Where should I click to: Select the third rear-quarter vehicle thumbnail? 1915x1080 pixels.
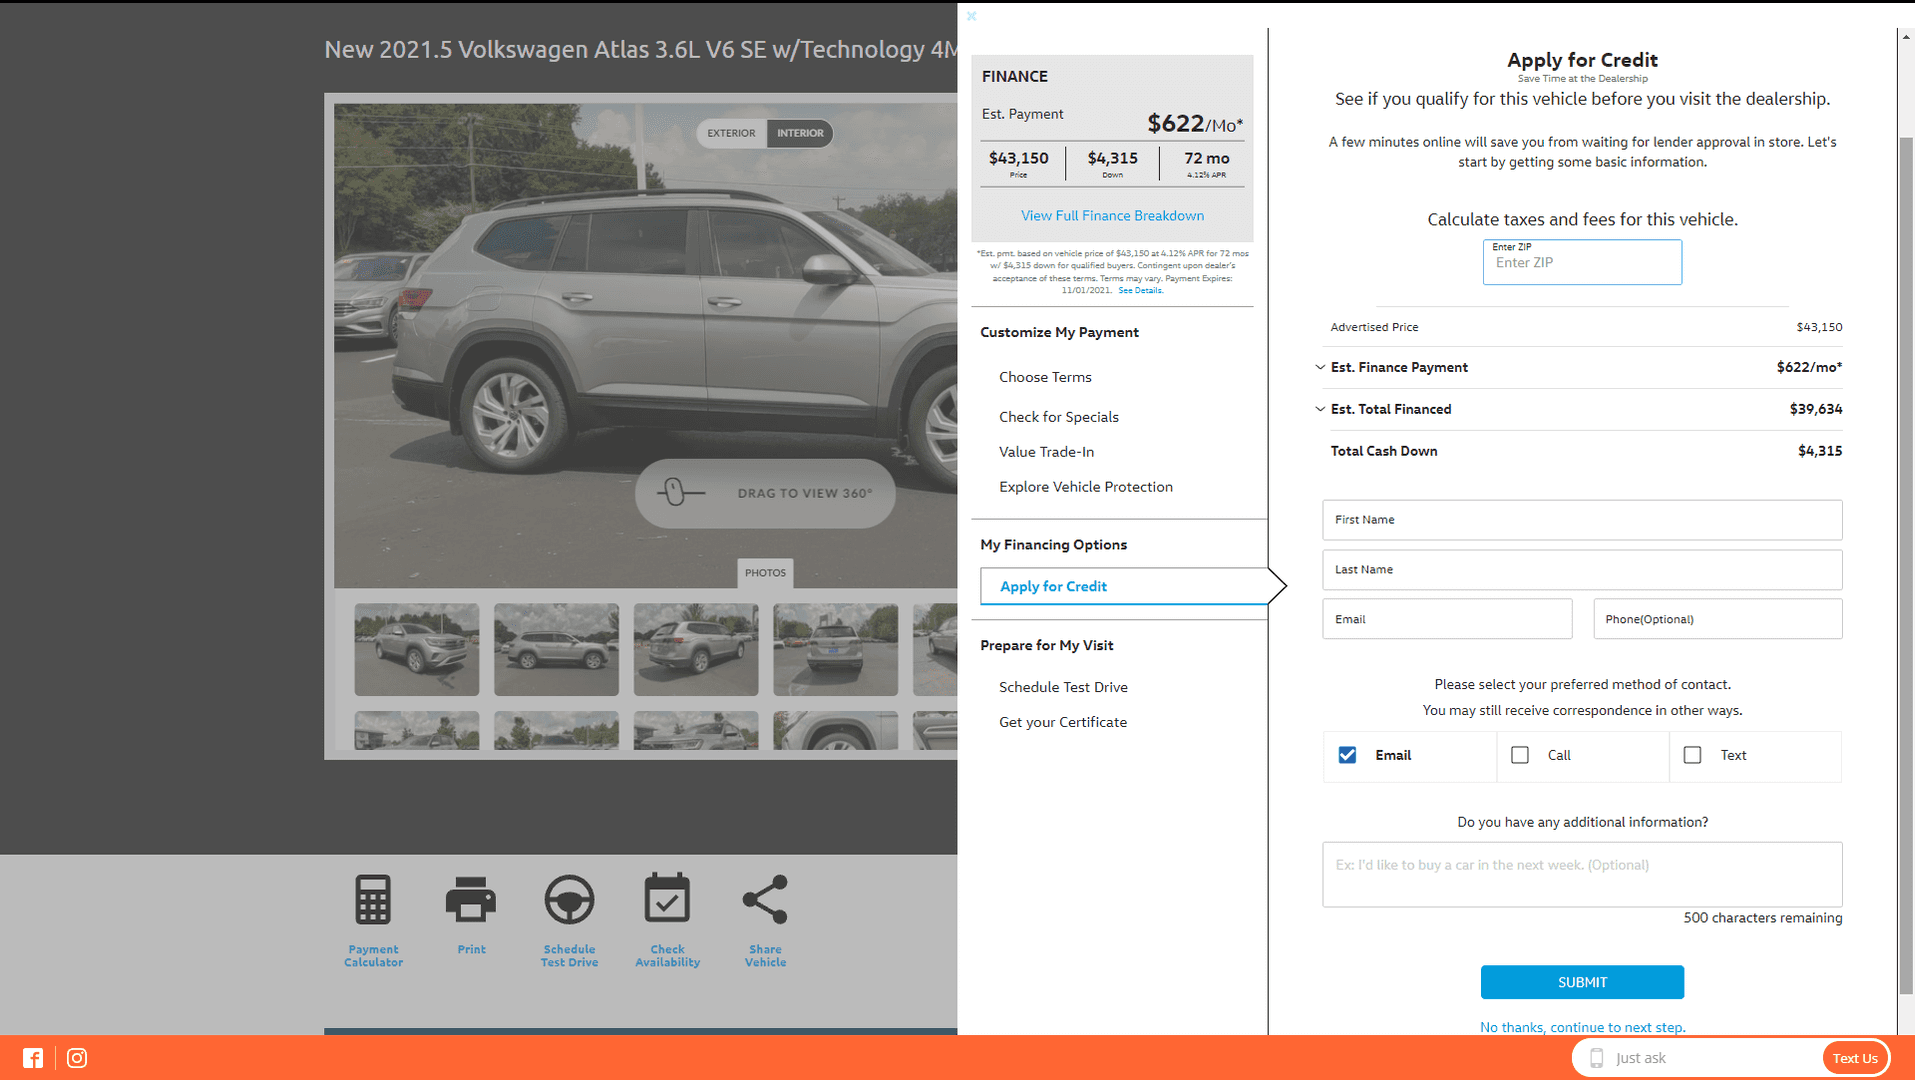(696, 649)
